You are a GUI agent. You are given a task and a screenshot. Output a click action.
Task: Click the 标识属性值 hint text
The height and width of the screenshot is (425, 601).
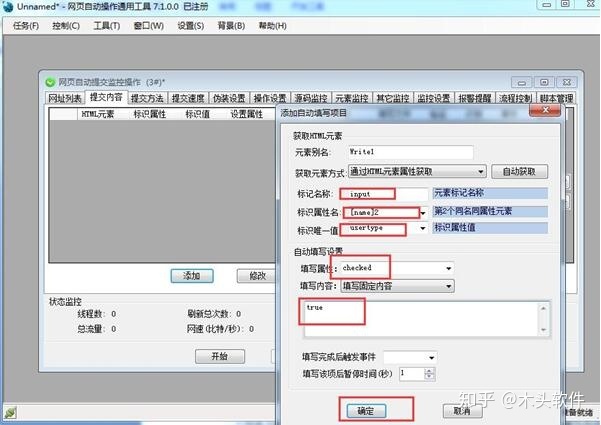coord(455,228)
